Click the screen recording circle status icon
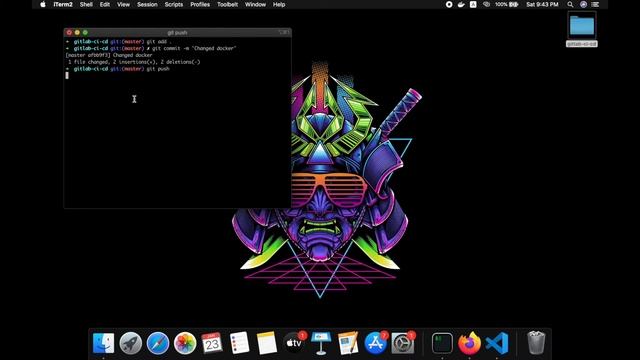This screenshot has width=640, height=360. coord(449,4)
